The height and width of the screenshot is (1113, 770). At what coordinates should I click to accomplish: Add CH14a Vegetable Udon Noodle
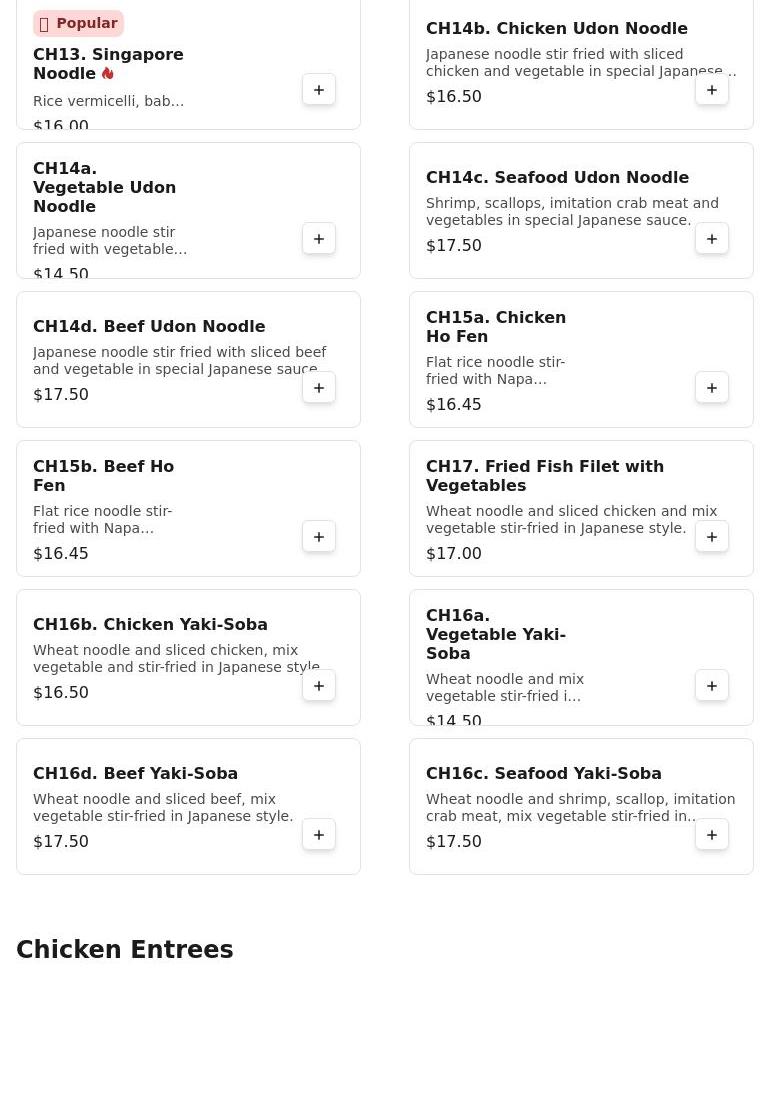coord(319,239)
